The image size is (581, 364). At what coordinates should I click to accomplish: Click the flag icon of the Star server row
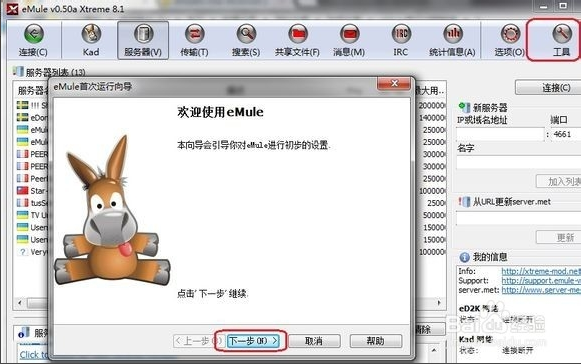click(23, 191)
